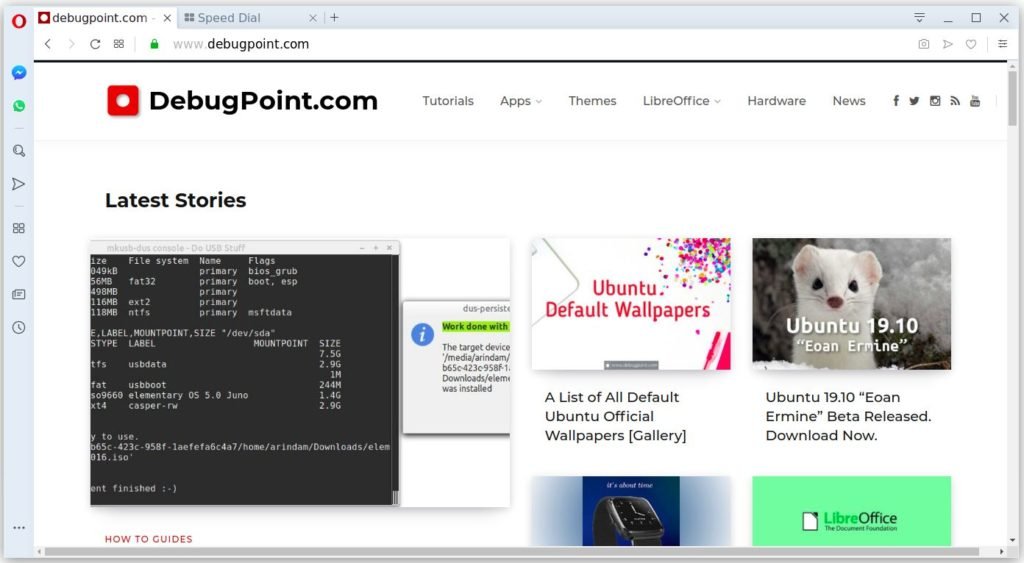Image resolution: width=1024 pixels, height=563 pixels.
Task: Open the Tutorials menu item
Action: (x=447, y=101)
